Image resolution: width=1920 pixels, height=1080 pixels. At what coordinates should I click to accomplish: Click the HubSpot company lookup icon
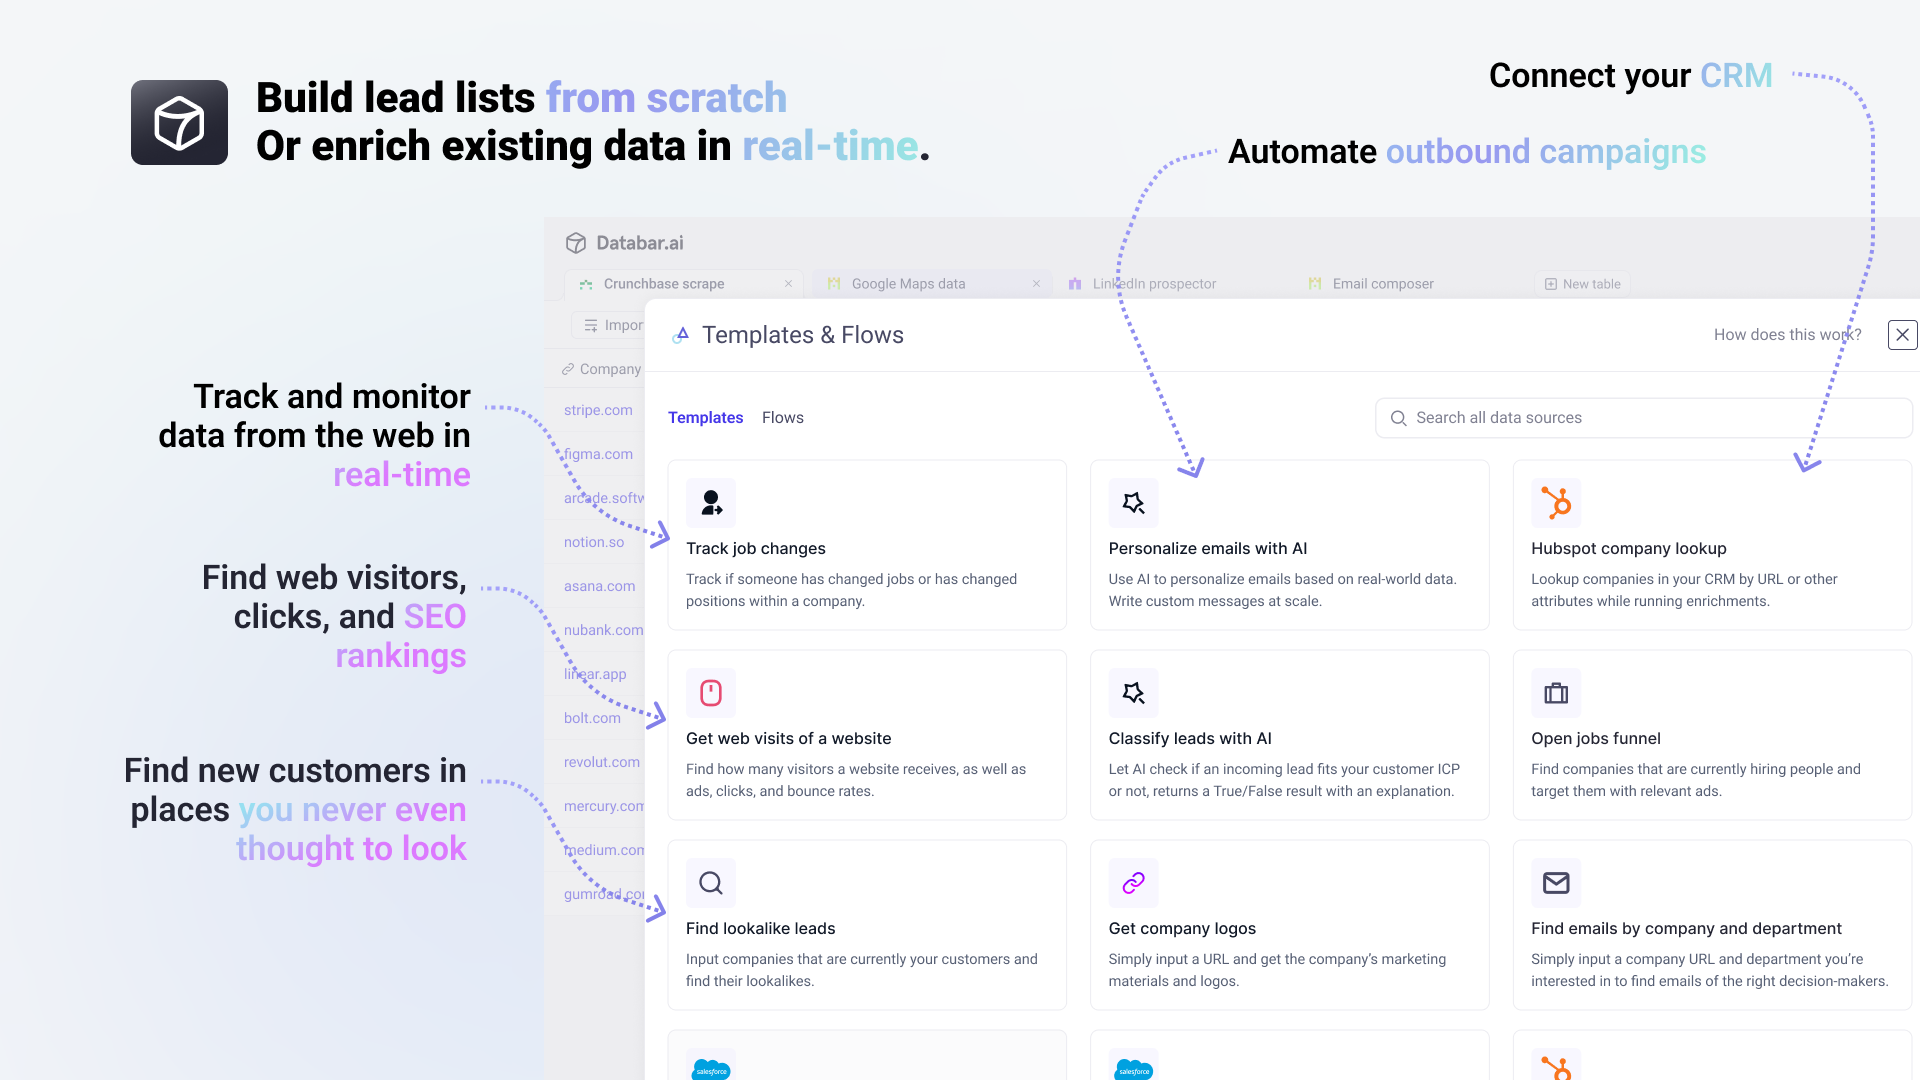coord(1553,502)
